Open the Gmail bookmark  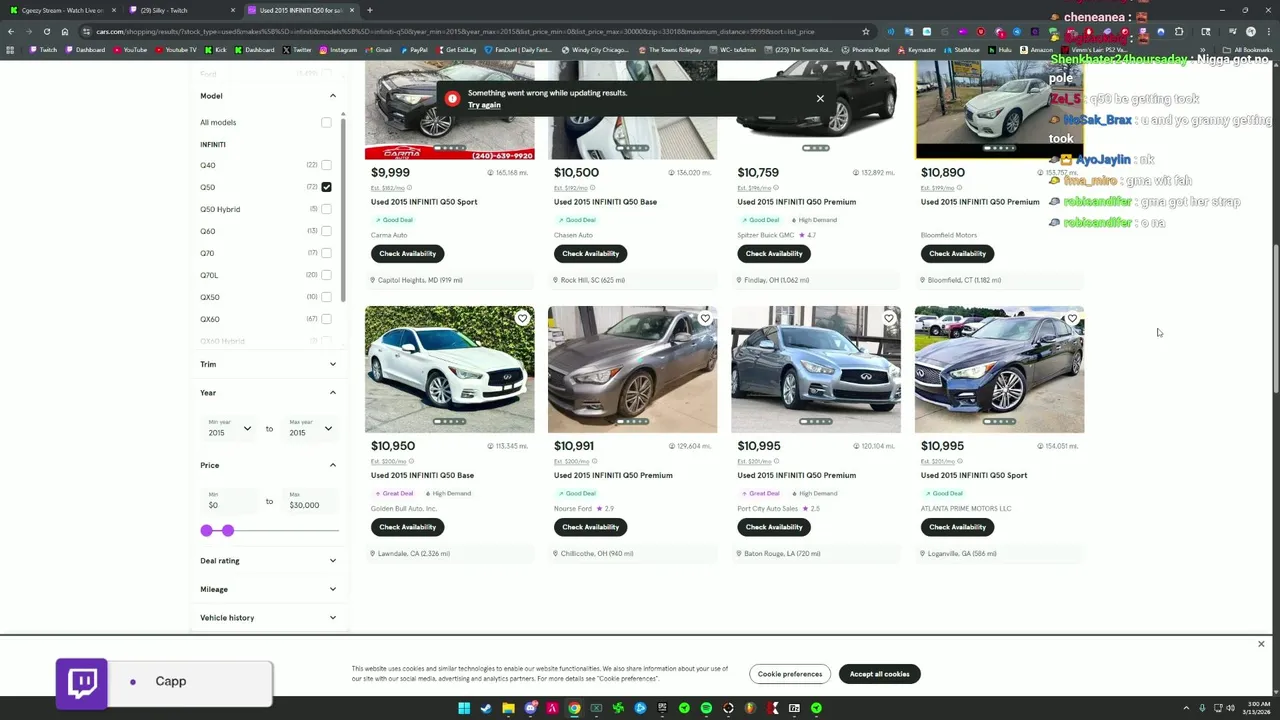[378, 50]
